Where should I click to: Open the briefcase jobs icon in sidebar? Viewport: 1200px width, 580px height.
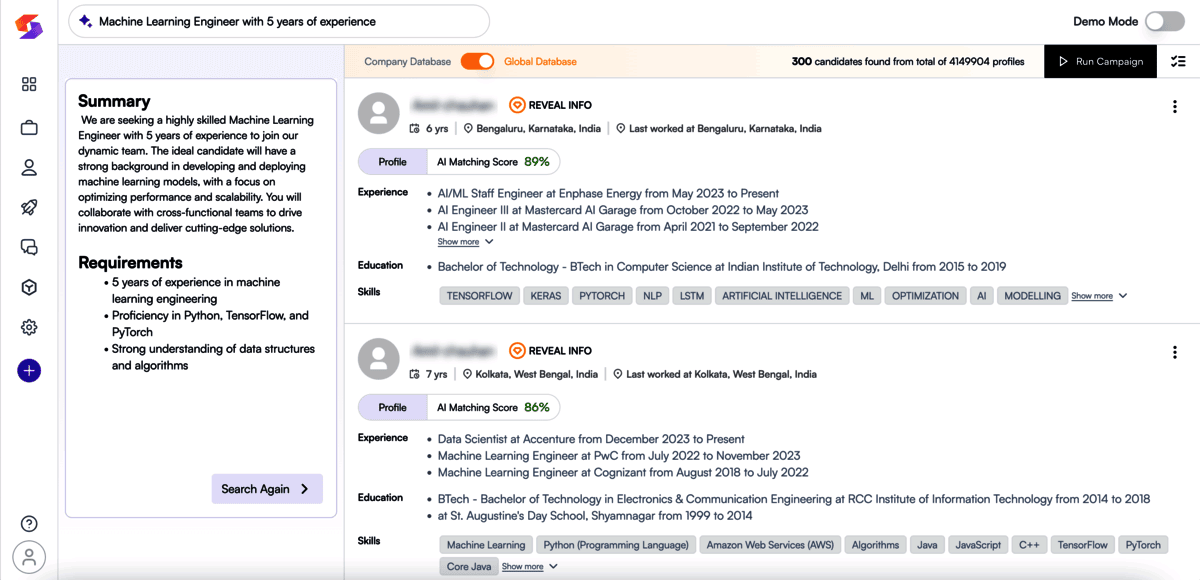click(x=29, y=127)
